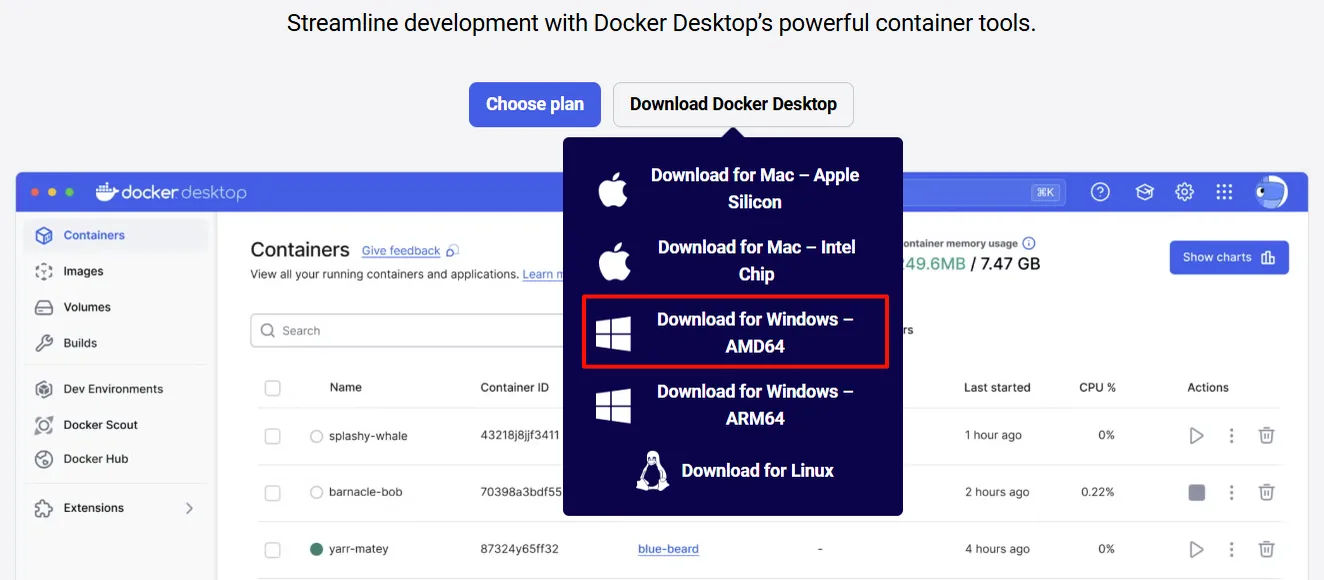
Task: Click the Windows logo beside AMD64
Action: click(613, 334)
